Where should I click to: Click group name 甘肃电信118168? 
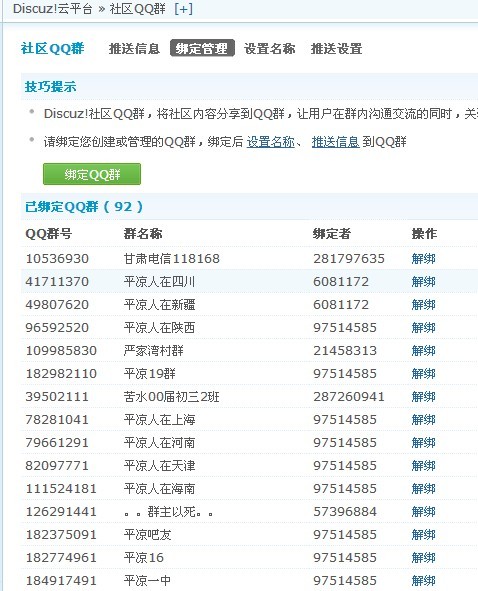point(172,259)
